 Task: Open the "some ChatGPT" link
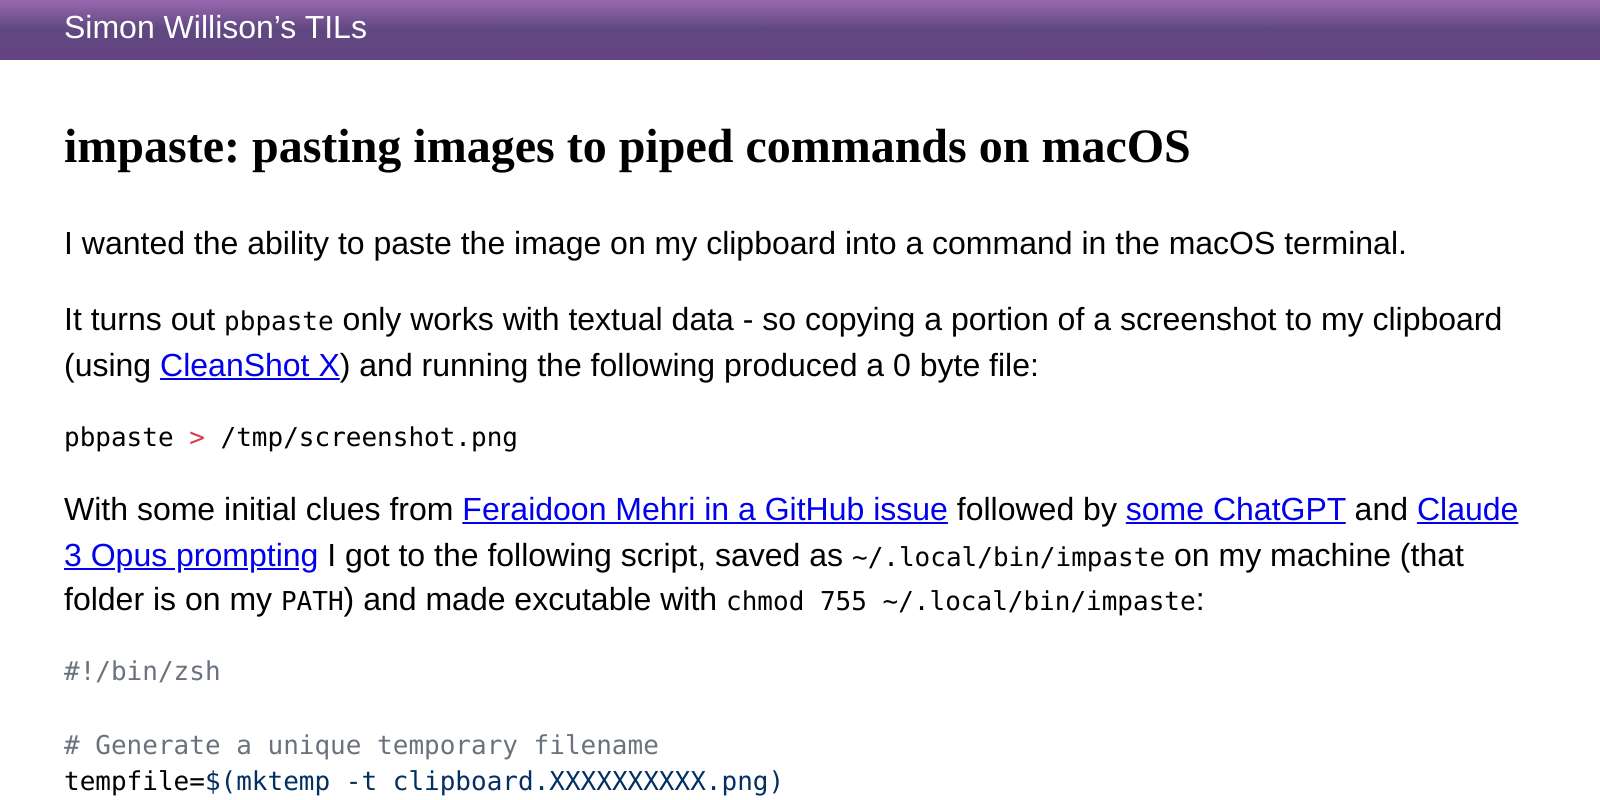pyautogui.click(x=1235, y=510)
